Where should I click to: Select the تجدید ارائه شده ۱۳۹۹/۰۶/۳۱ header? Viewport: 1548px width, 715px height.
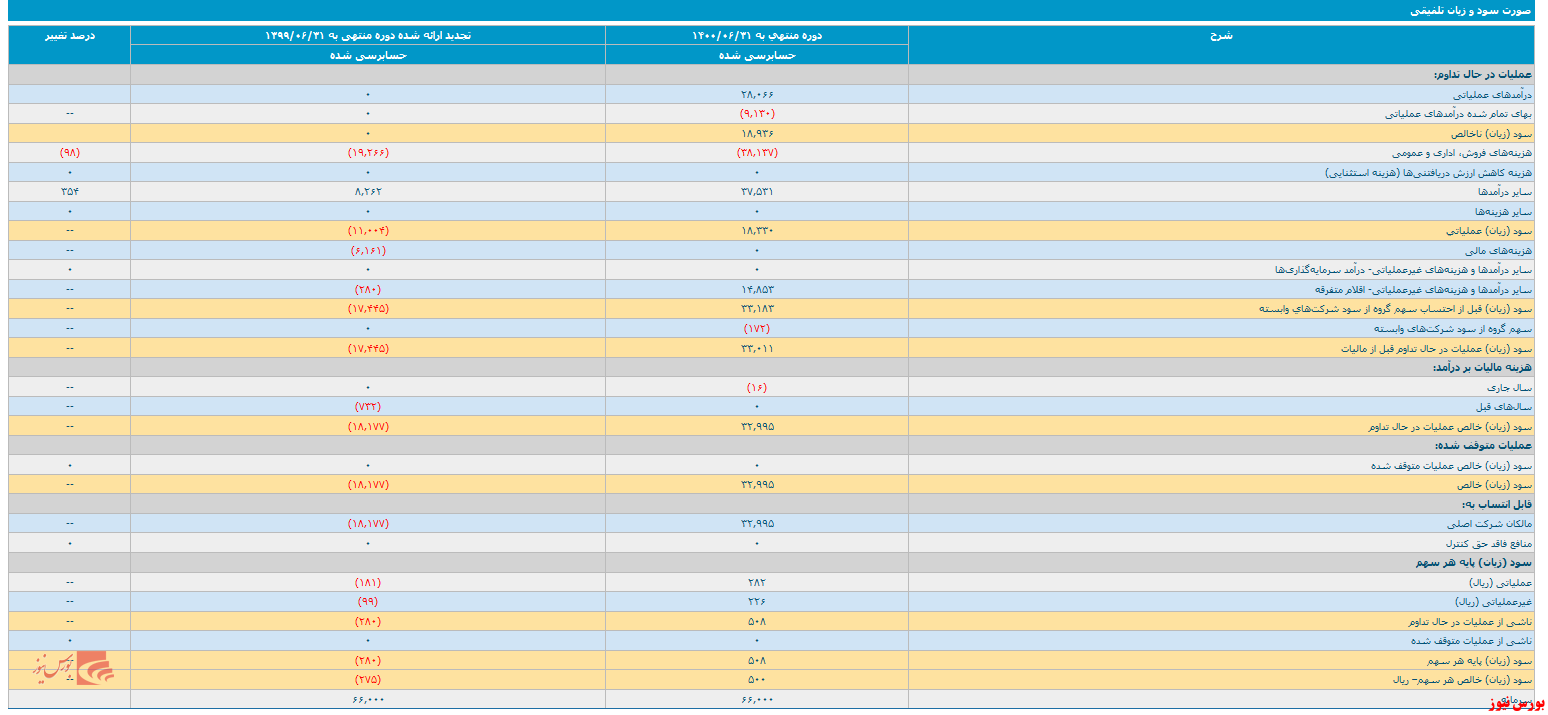coord(367,35)
